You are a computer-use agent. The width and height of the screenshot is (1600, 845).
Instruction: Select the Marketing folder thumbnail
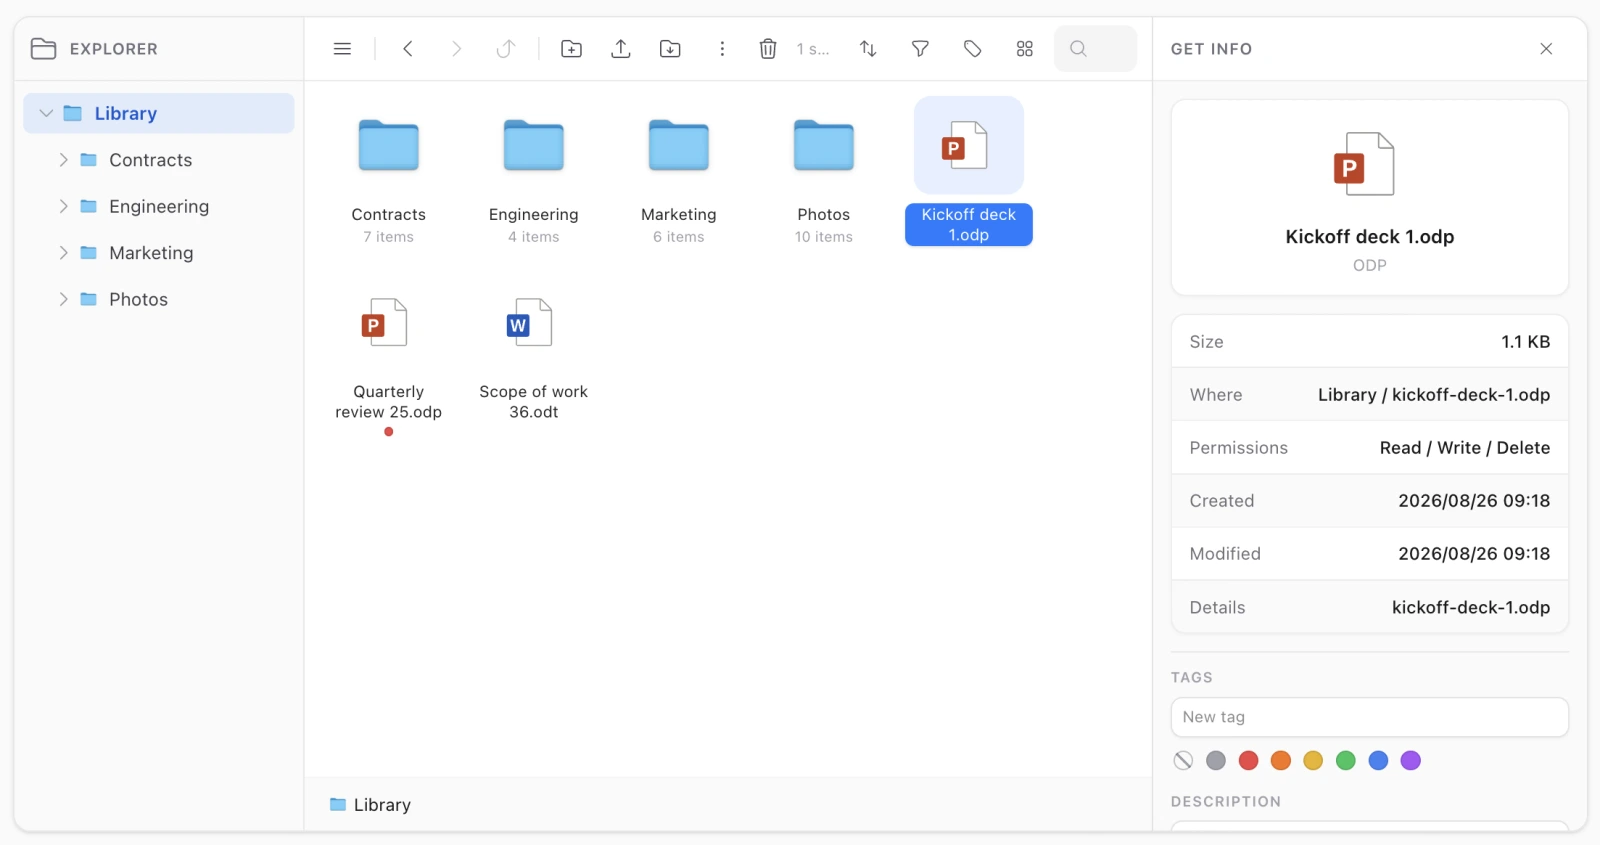pyautogui.click(x=679, y=145)
